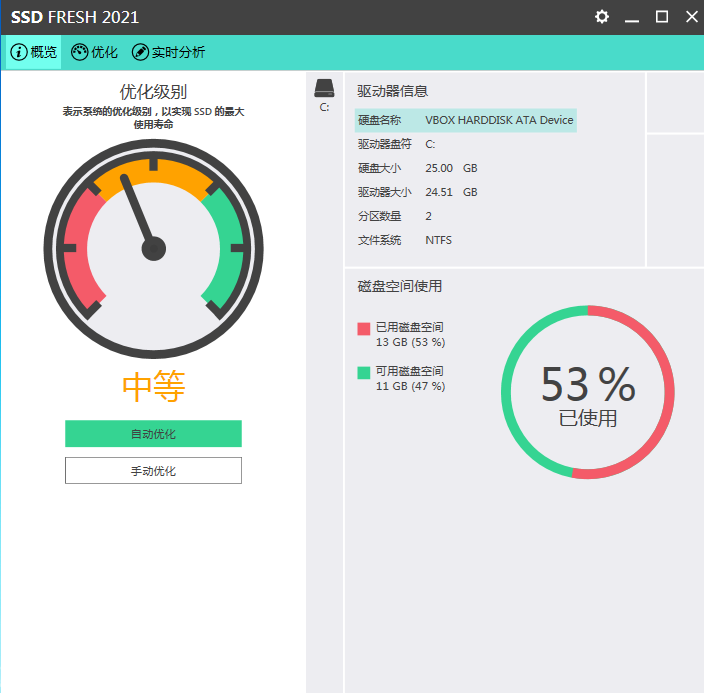The image size is (704, 693).
Task: Click the info icon beside 概览
Action: pos(19,52)
